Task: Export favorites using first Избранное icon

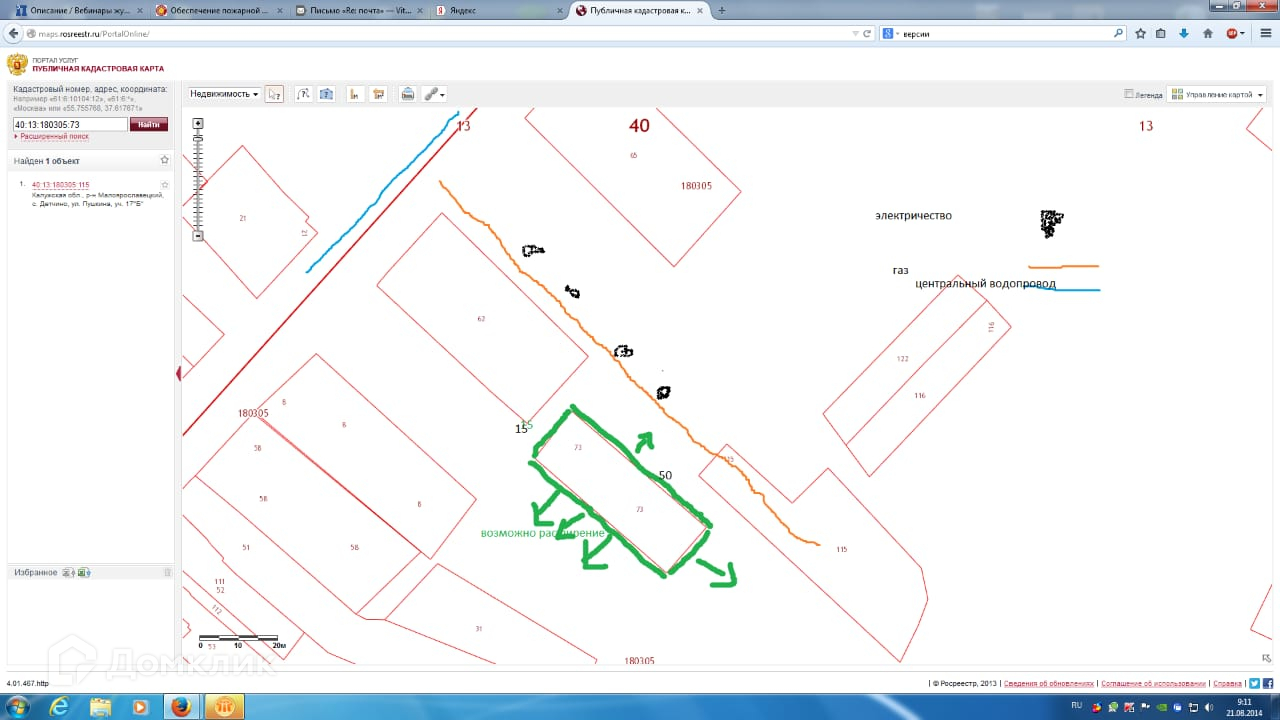Action: [x=67, y=573]
